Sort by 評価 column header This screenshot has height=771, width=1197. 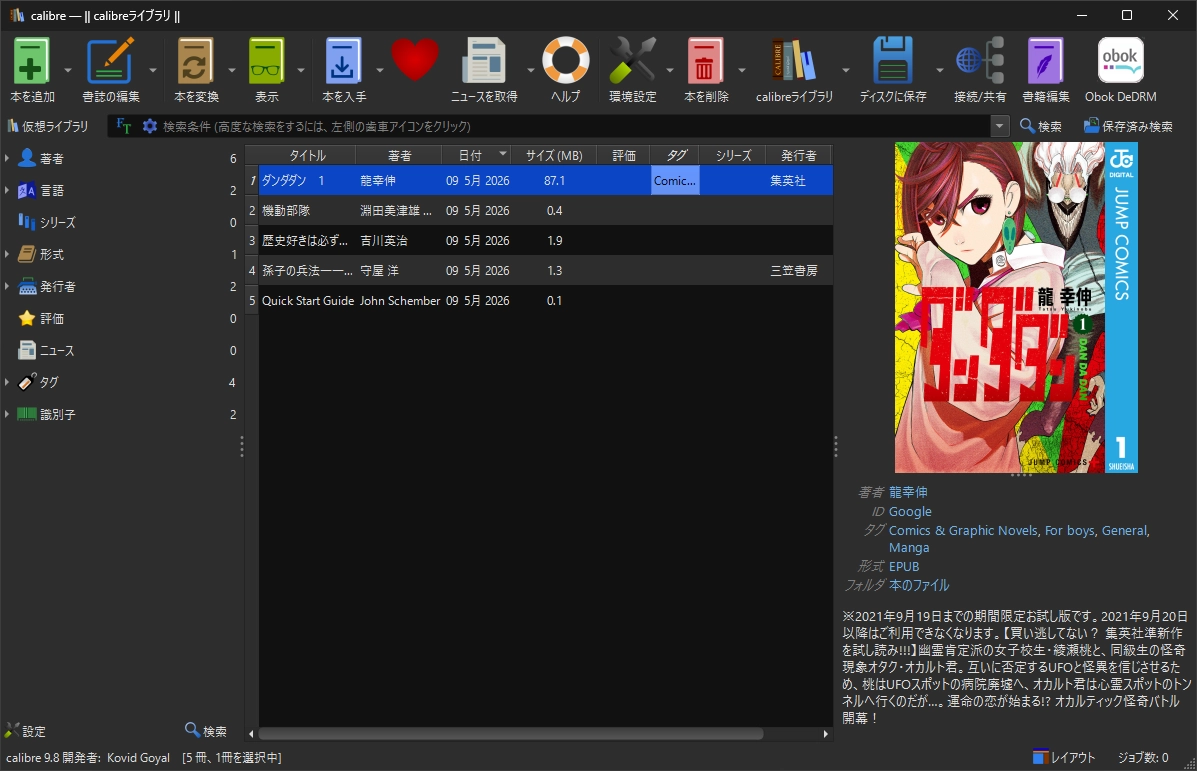(623, 155)
